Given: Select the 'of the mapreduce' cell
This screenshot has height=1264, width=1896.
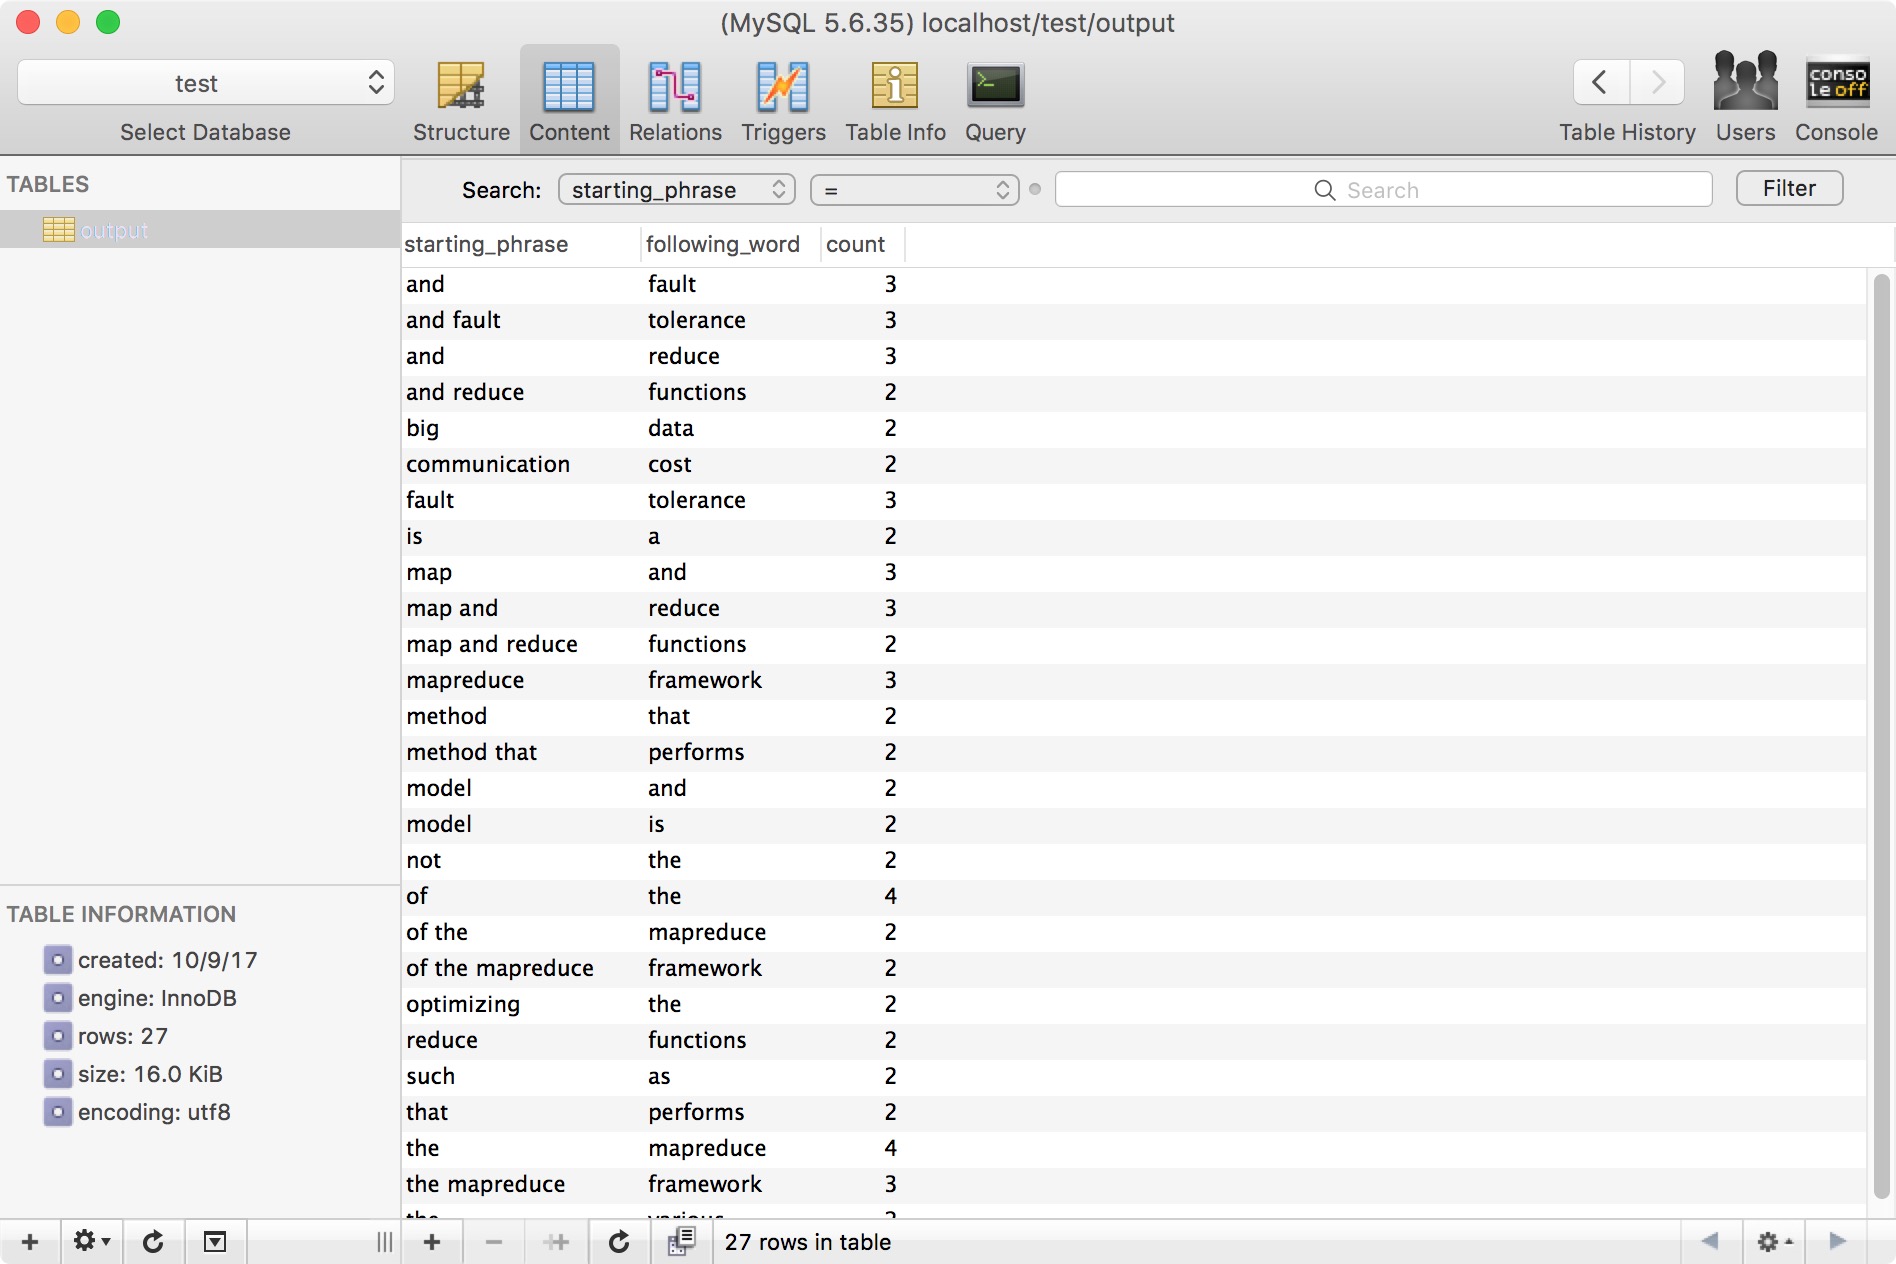Looking at the screenshot, I should pyautogui.click(x=520, y=968).
